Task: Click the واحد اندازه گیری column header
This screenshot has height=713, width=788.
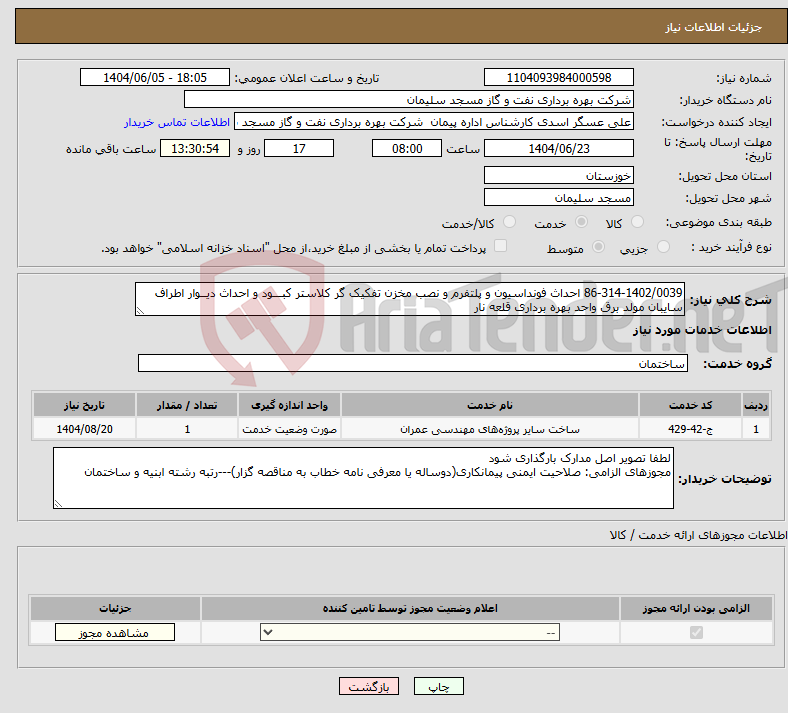Action: tap(289, 405)
